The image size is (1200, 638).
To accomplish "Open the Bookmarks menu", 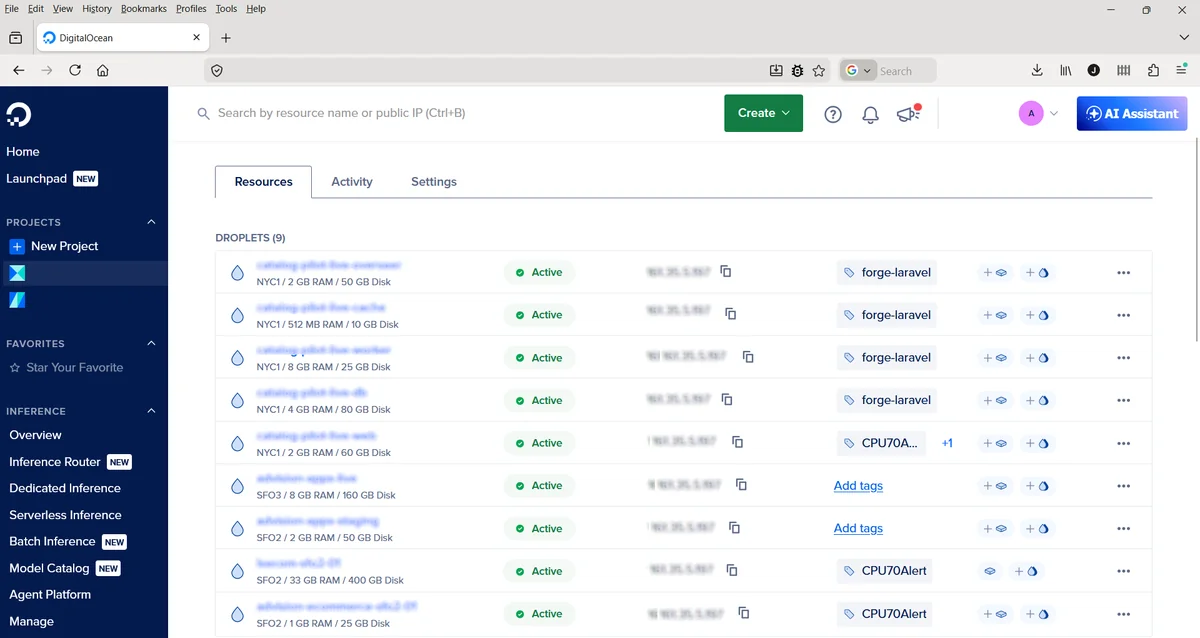I will pos(144,8).
